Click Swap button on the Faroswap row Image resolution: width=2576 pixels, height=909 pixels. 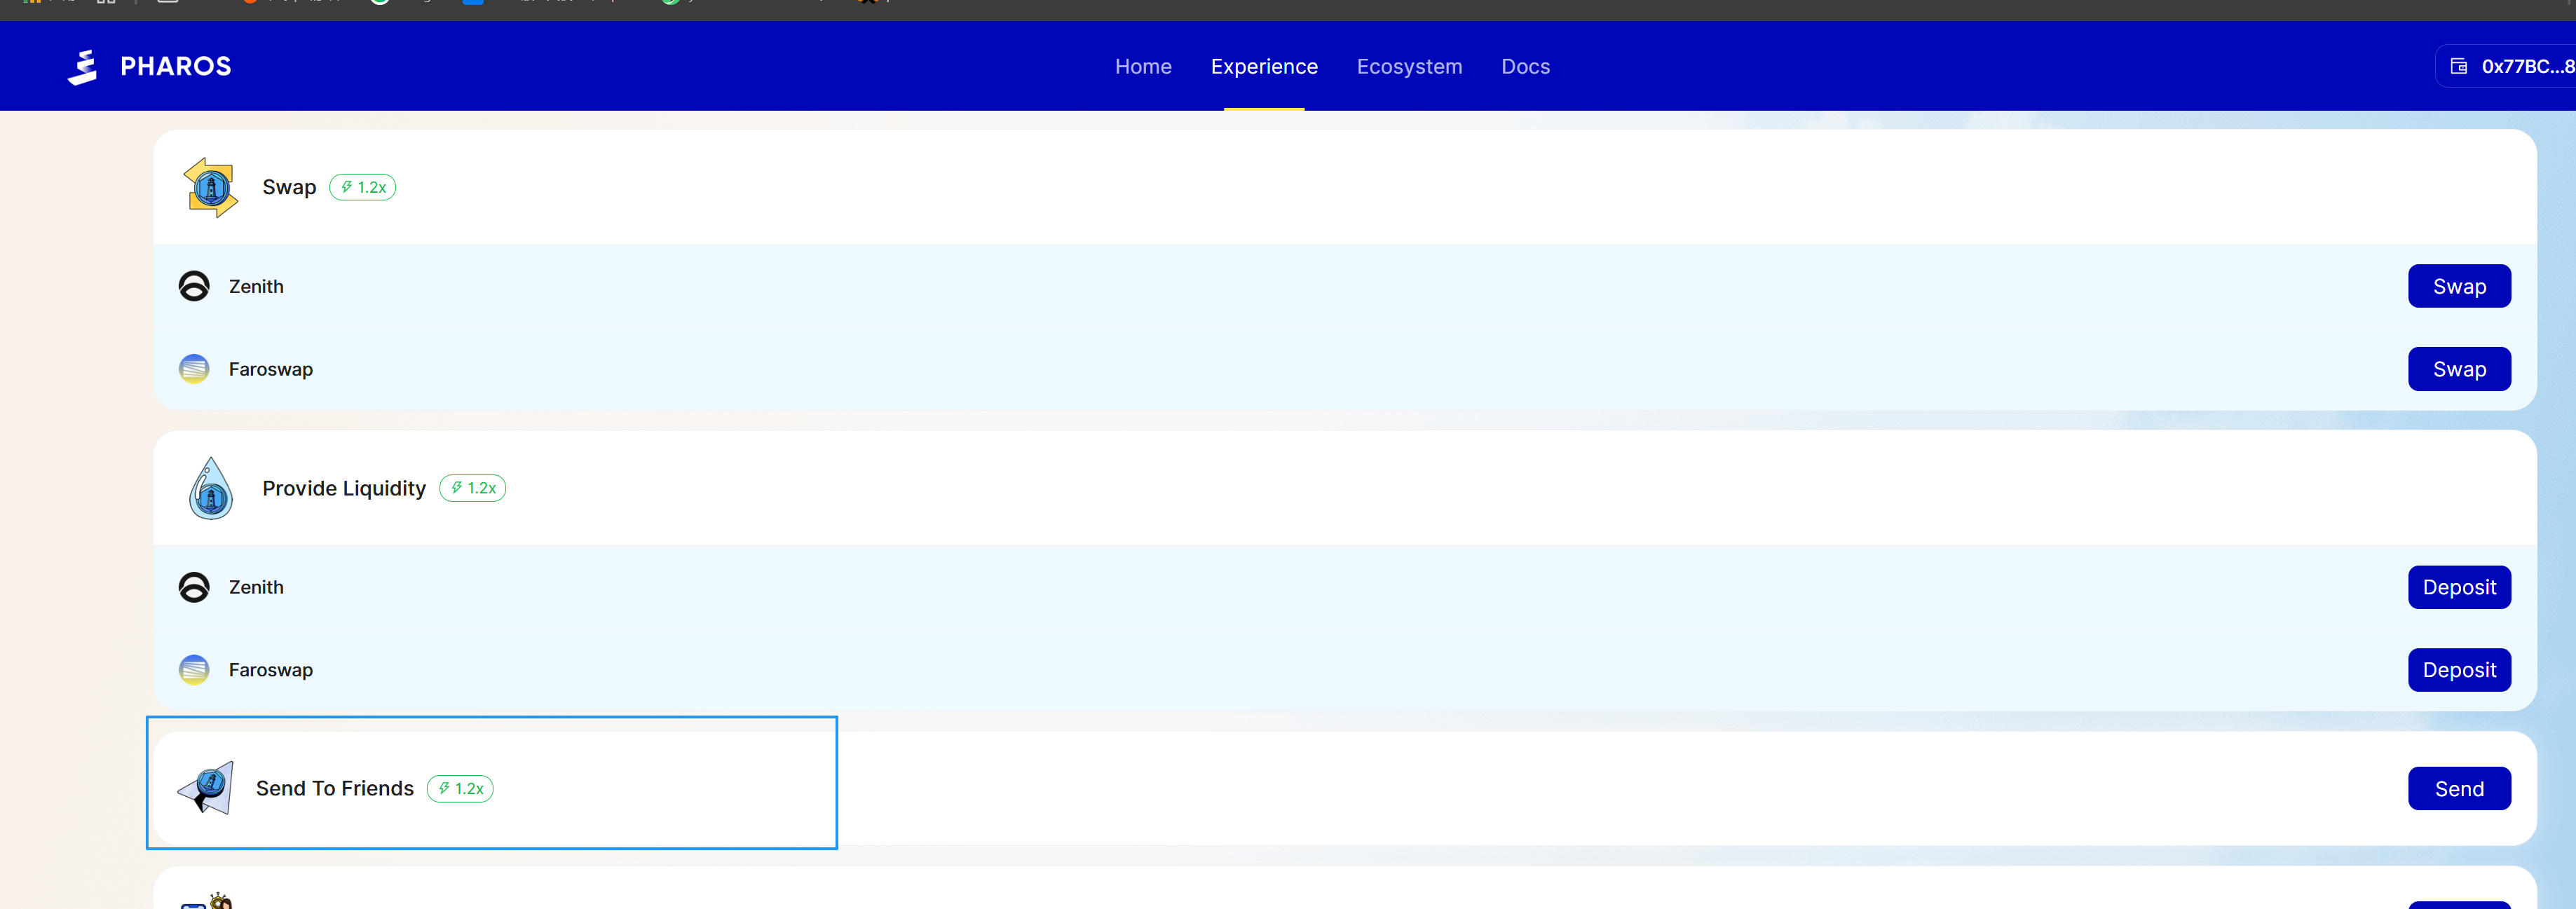coord(2459,369)
